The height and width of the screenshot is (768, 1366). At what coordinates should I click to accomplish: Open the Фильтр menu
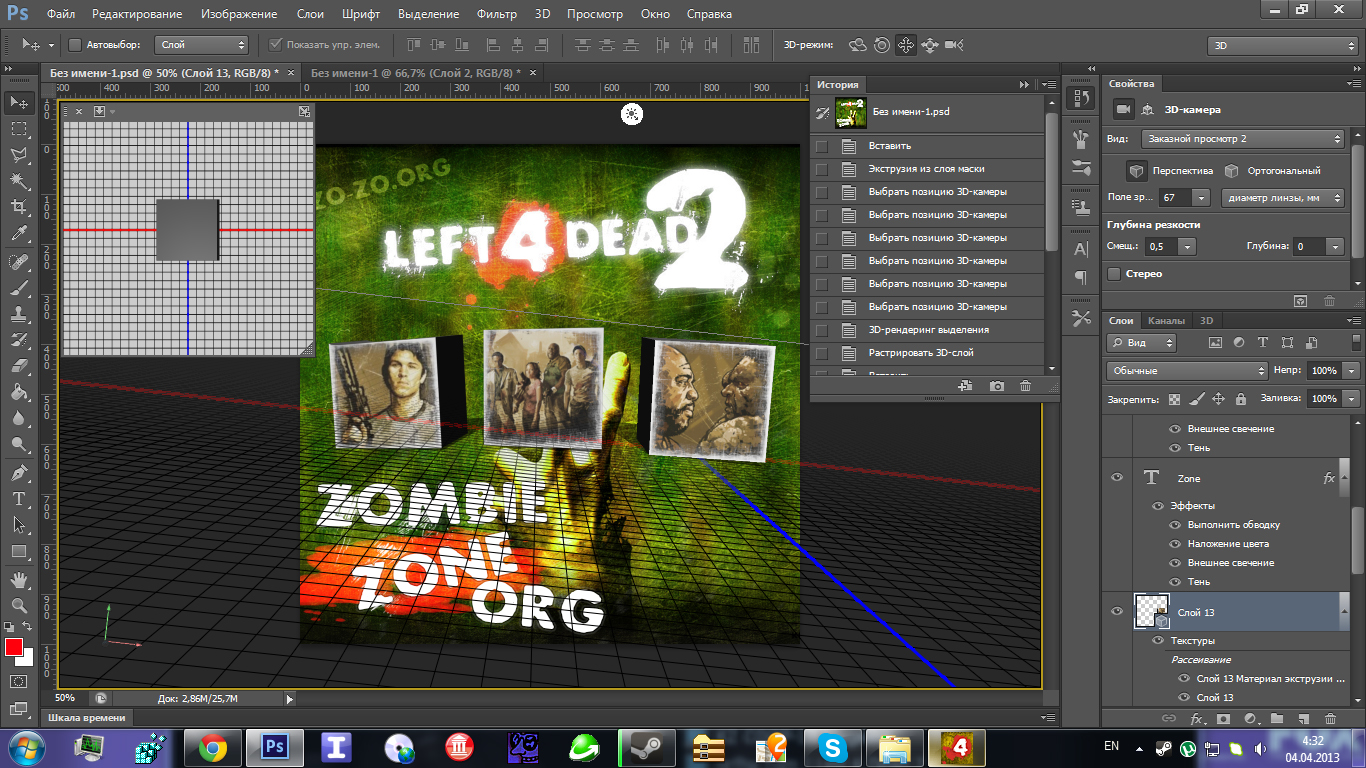[497, 14]
